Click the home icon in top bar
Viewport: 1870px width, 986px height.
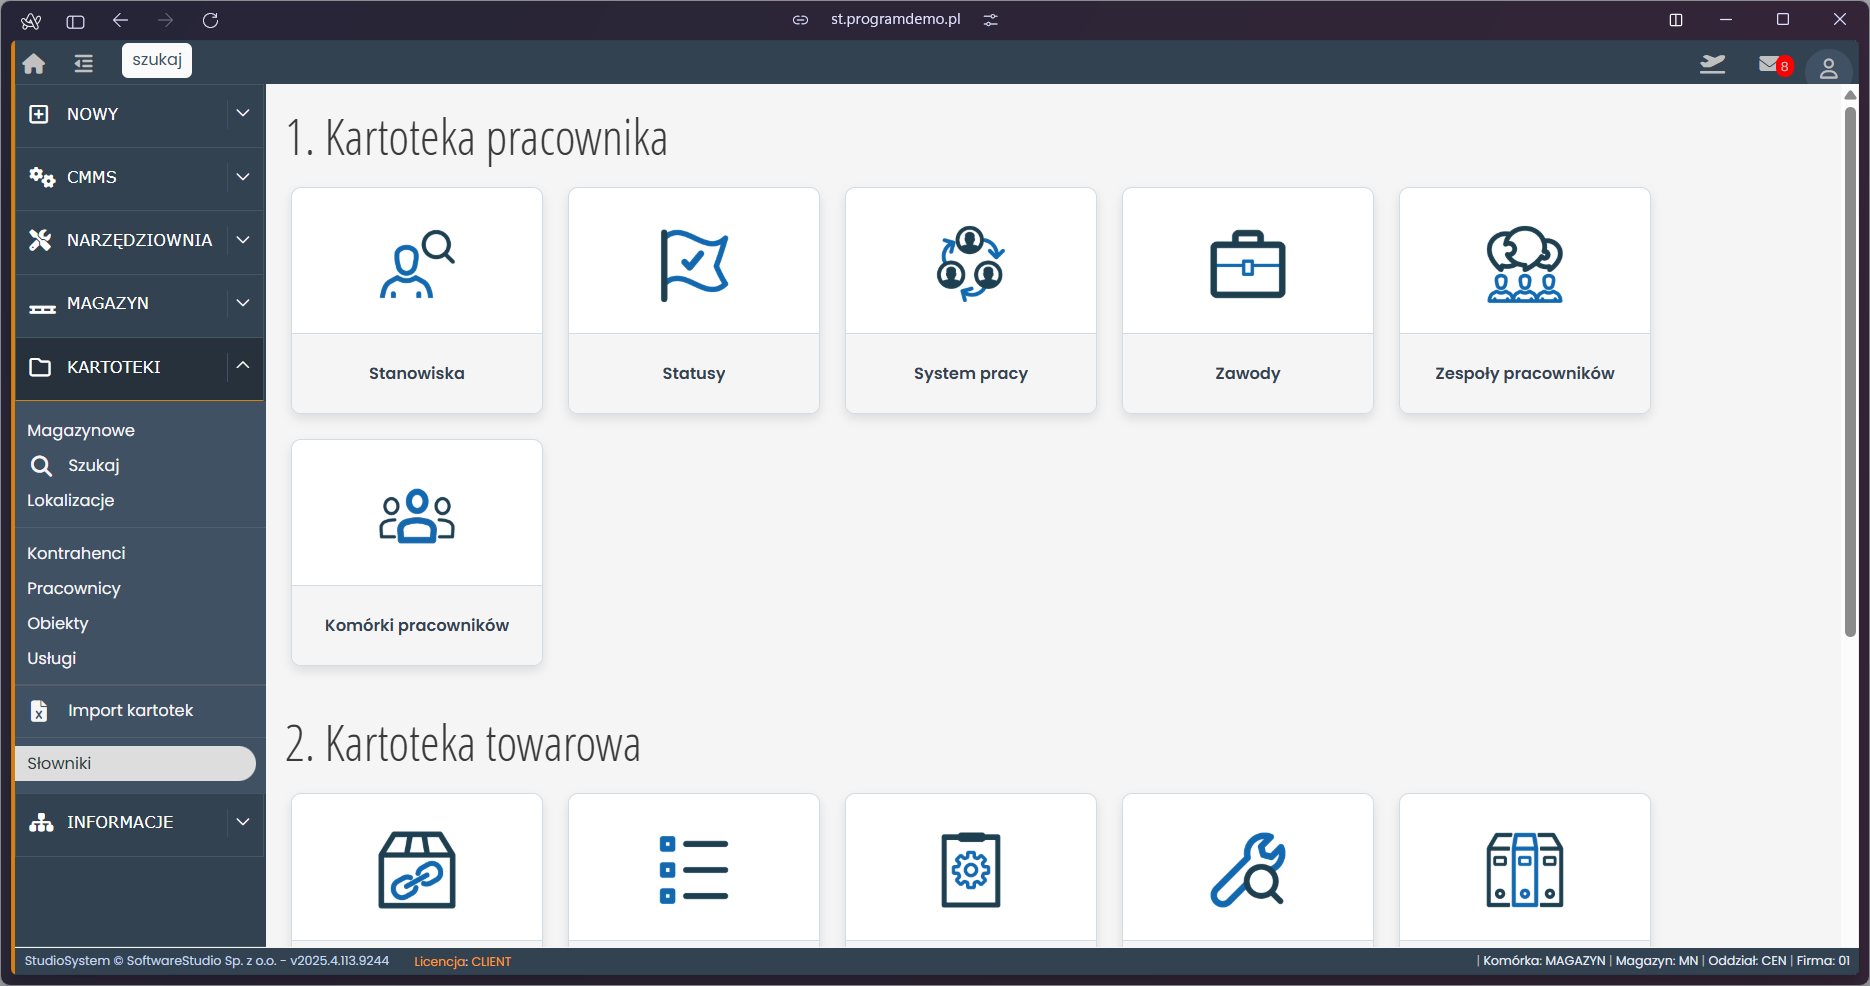coord(34,64)
